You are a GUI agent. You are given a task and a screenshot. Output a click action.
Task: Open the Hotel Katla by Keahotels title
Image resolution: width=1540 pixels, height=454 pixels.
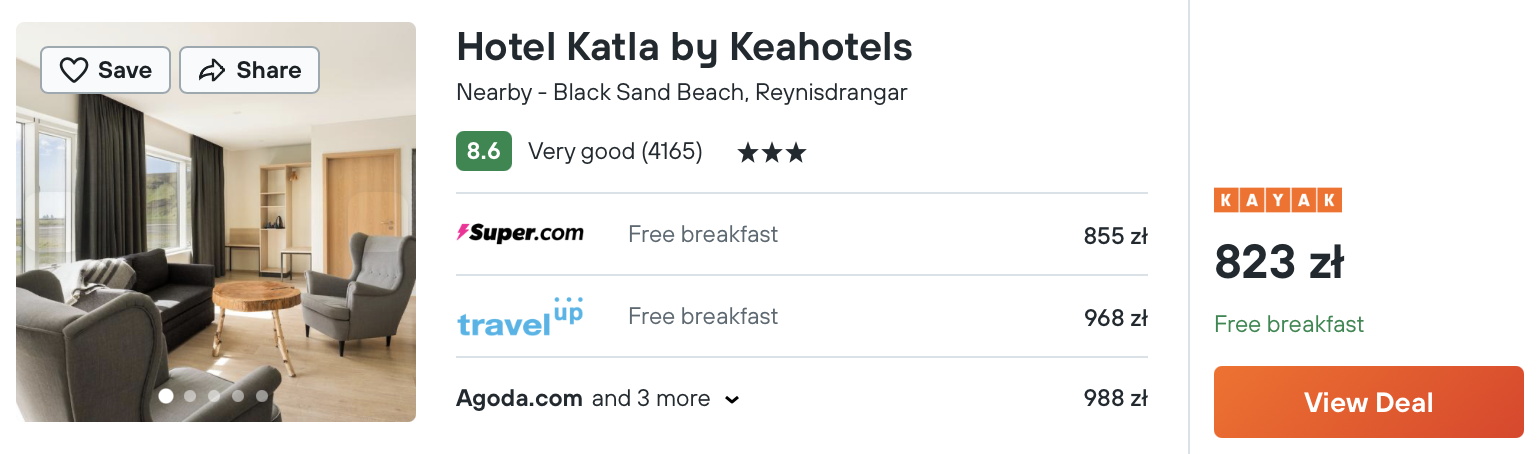tap(684, 46)
